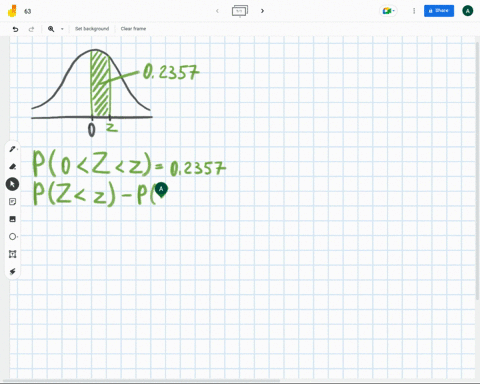Click the blue Share button
Viewport: 480px width, 384px height.
coord(439,11)
